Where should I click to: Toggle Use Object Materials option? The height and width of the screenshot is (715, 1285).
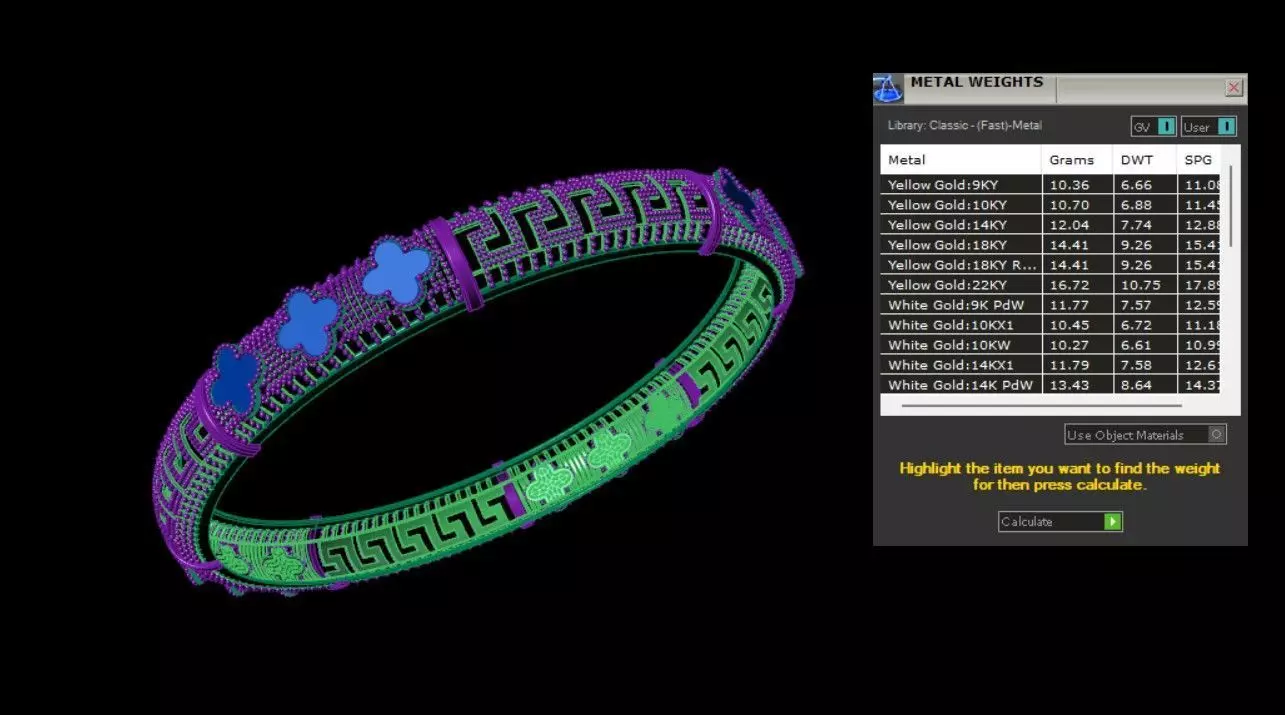1145,435
